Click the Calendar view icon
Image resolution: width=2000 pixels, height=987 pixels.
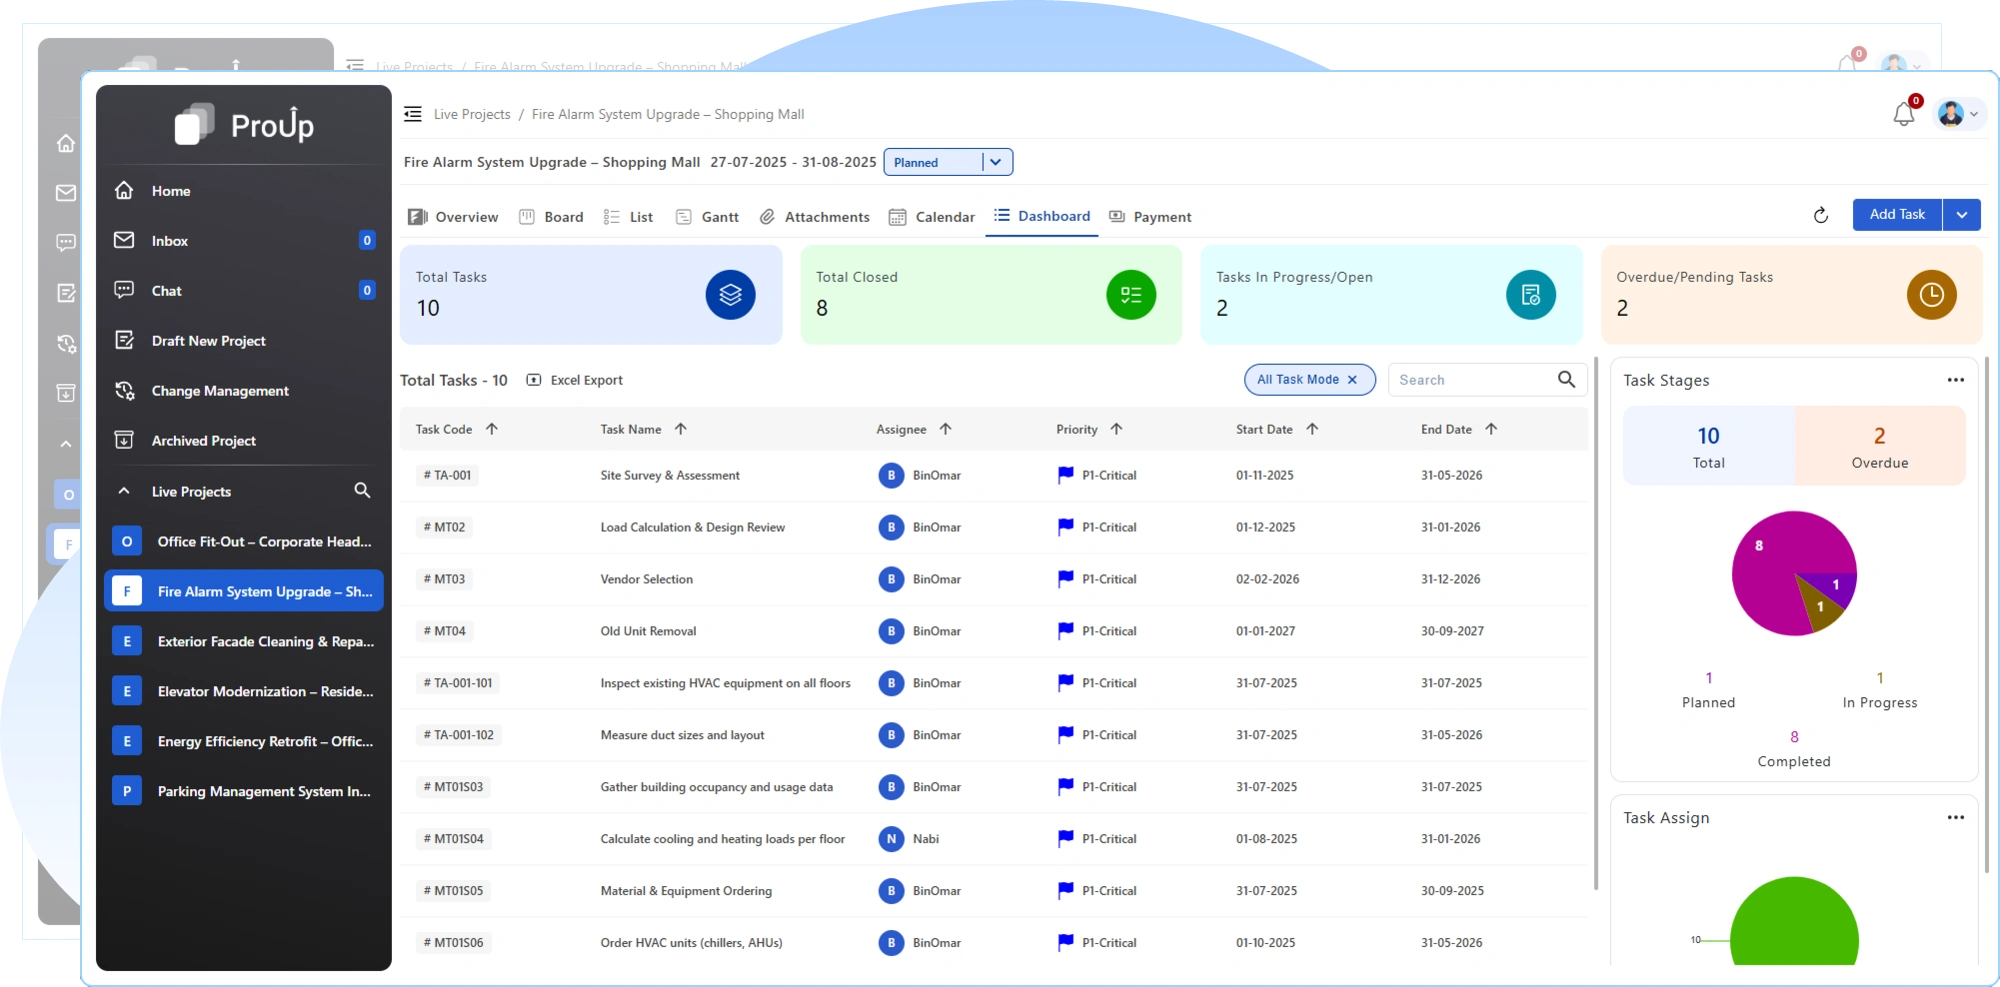(897, 216)
